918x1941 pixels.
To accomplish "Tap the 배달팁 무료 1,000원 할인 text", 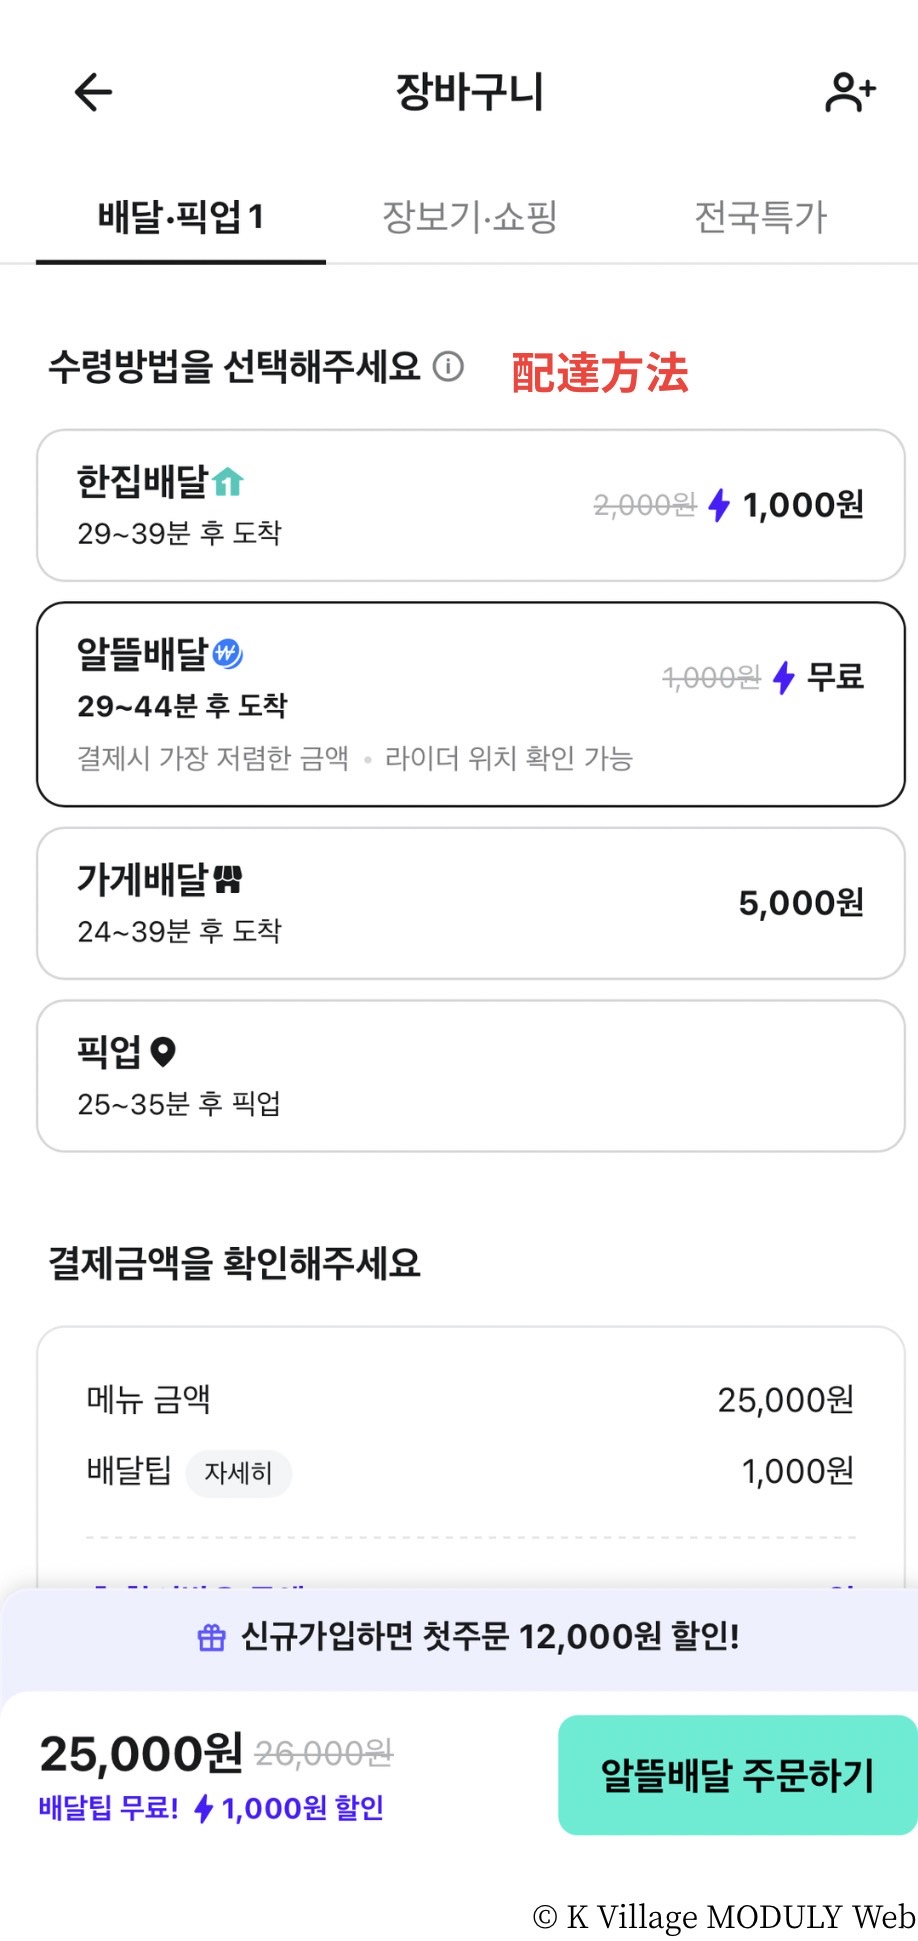I will (x=211, y=1808).
